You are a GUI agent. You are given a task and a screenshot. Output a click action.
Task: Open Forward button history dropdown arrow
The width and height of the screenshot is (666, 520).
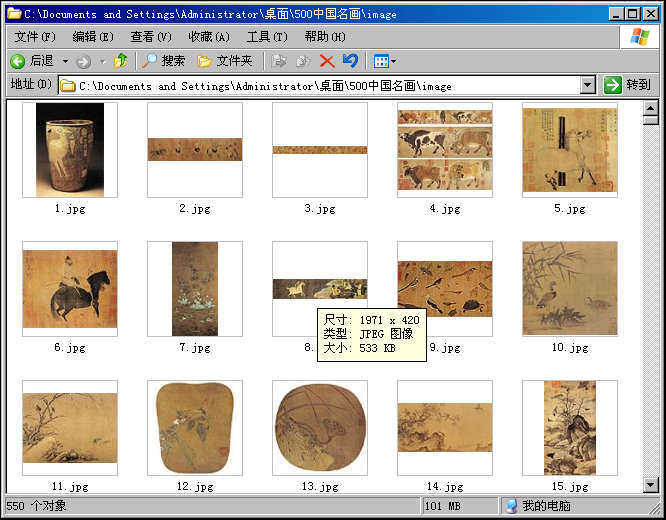(102, 62)
